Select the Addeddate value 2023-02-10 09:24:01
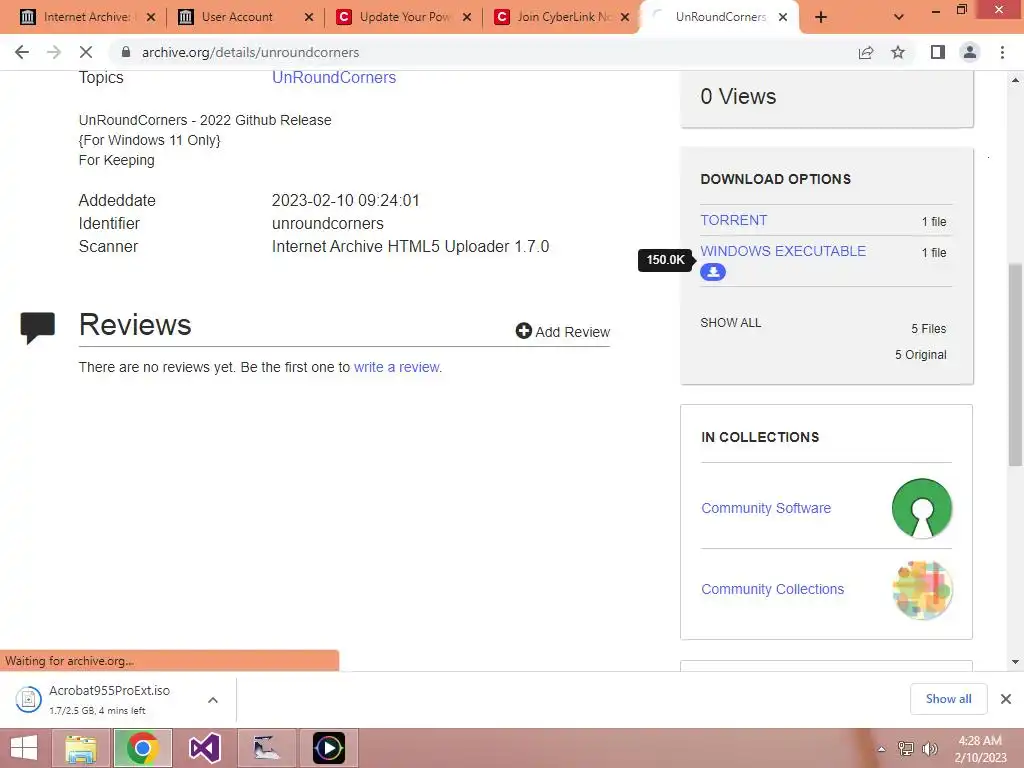Viewport: 1024px width, 768px height. pyautogui.click(x=345, y=200)
